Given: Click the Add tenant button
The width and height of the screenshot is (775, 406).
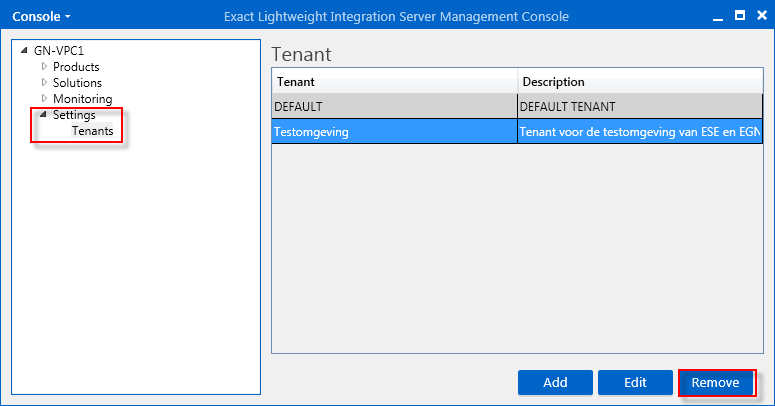Looking at the screenshot, I should click(x=555, y=382).
